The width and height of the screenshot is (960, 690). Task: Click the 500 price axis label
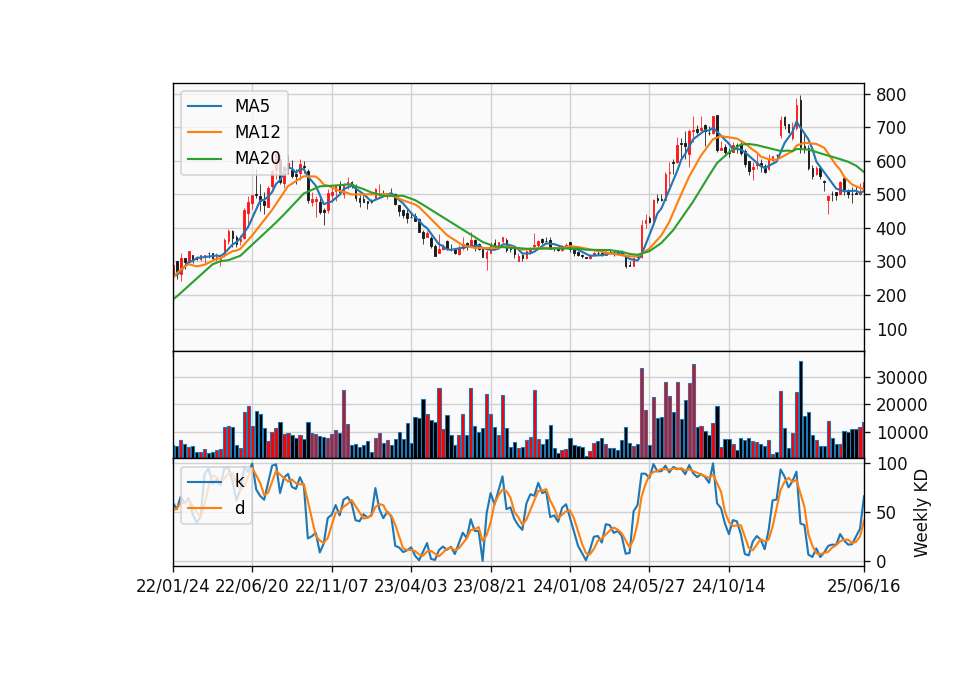click(891, 195)
